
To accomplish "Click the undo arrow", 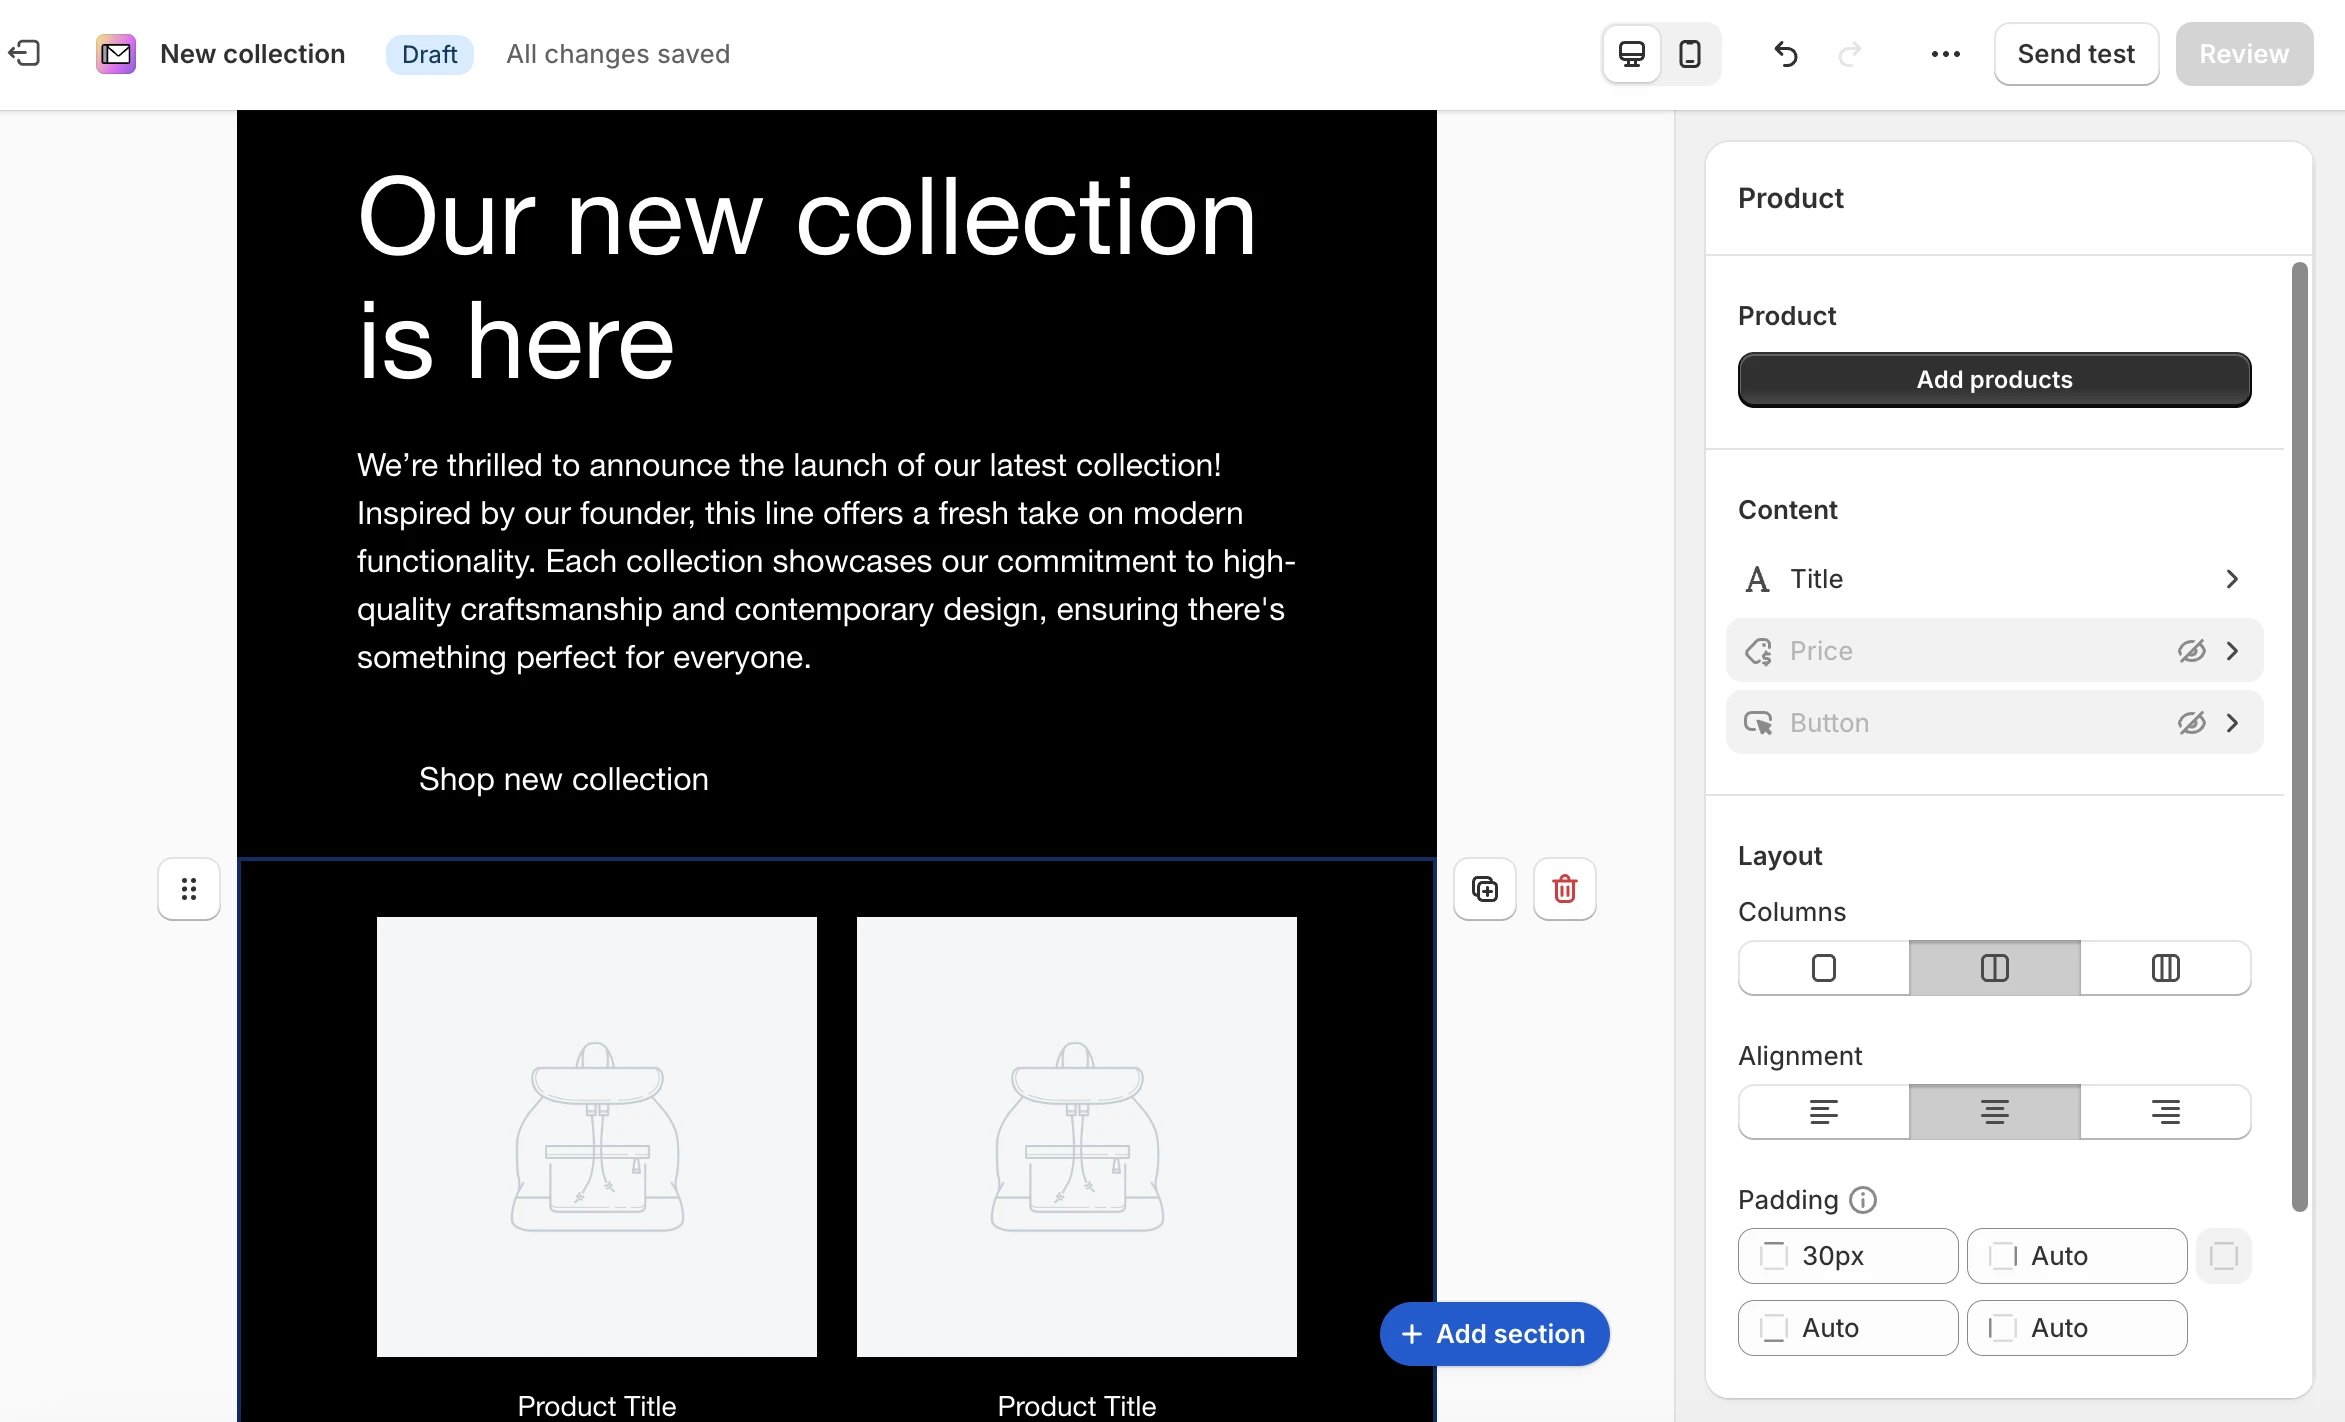I will point(1785,54).
